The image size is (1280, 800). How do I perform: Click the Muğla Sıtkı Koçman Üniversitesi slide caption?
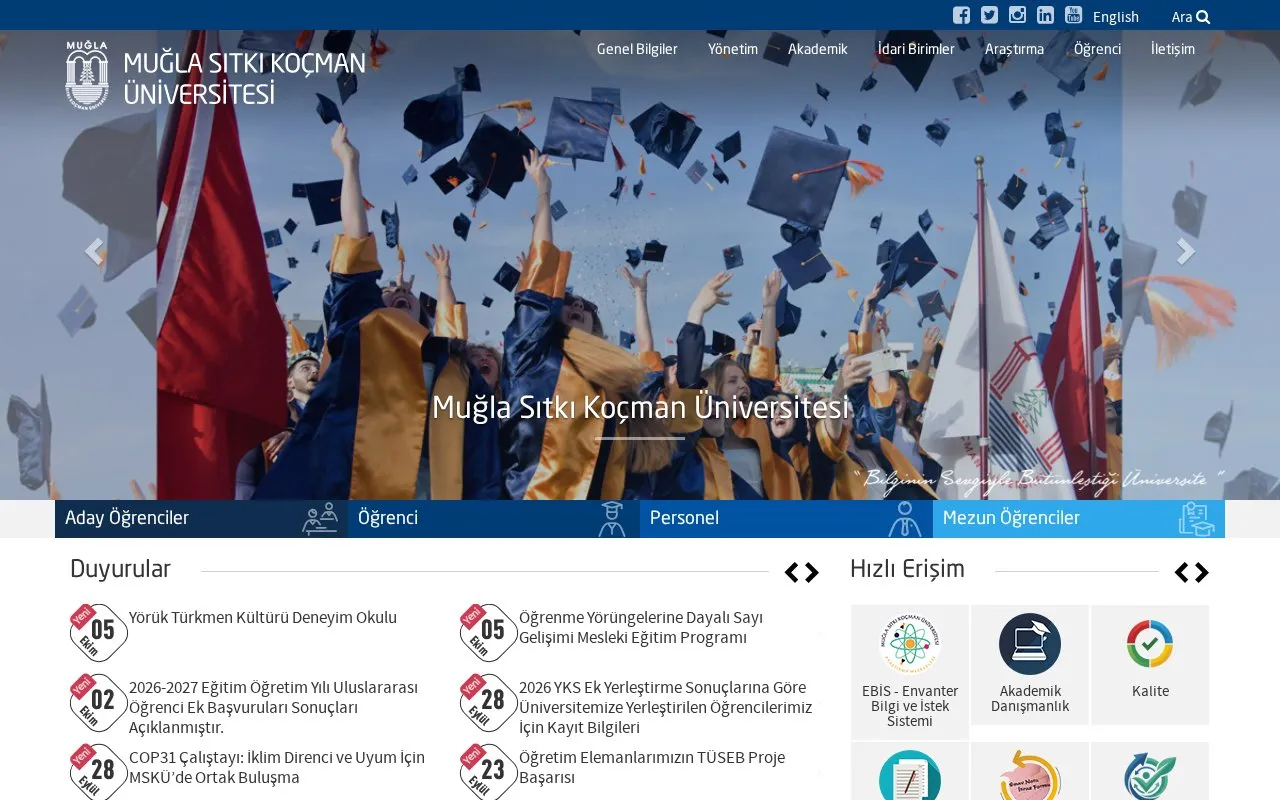(640, 408)
